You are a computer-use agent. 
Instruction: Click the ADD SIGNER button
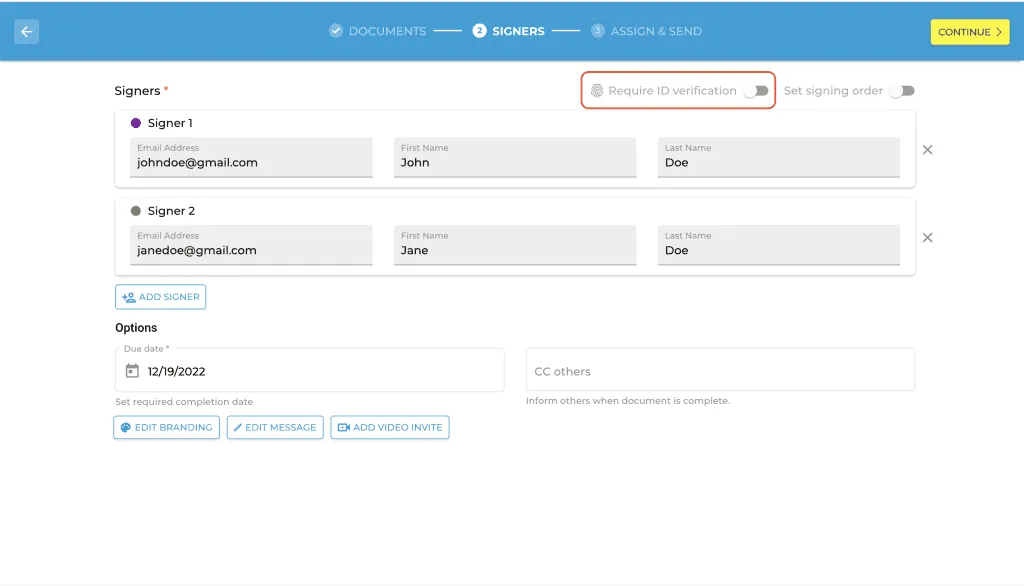(160, 296)
